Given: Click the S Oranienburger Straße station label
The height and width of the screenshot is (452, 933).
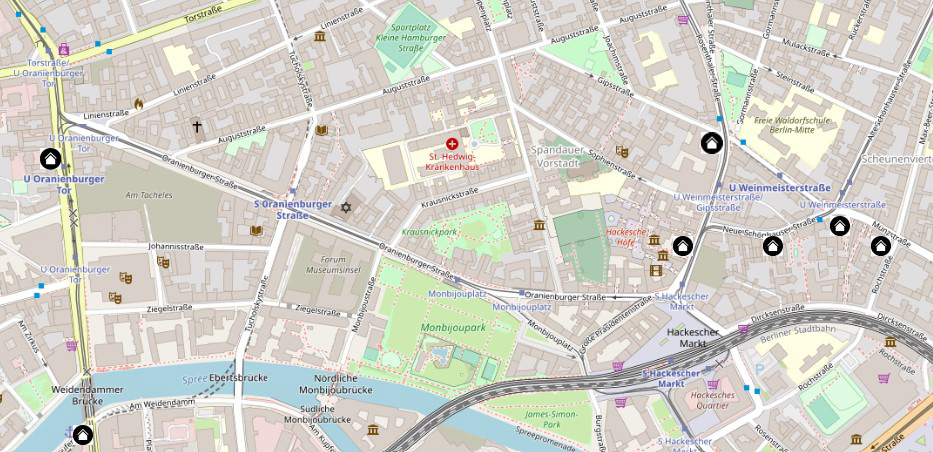Looking at the screenshot, I should [x=293, y=209].
